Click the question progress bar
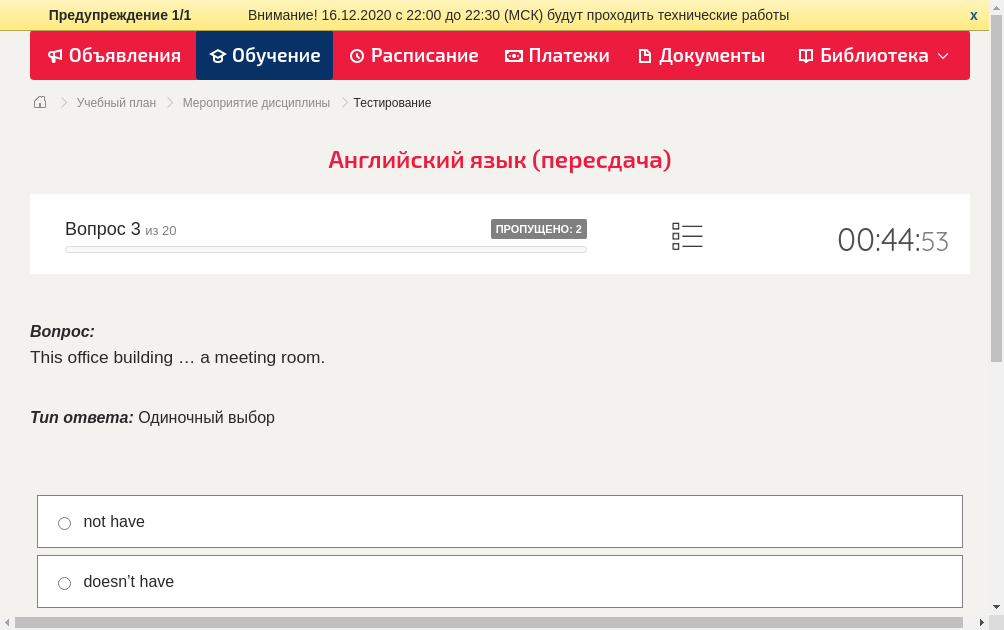 coord(325,249)
